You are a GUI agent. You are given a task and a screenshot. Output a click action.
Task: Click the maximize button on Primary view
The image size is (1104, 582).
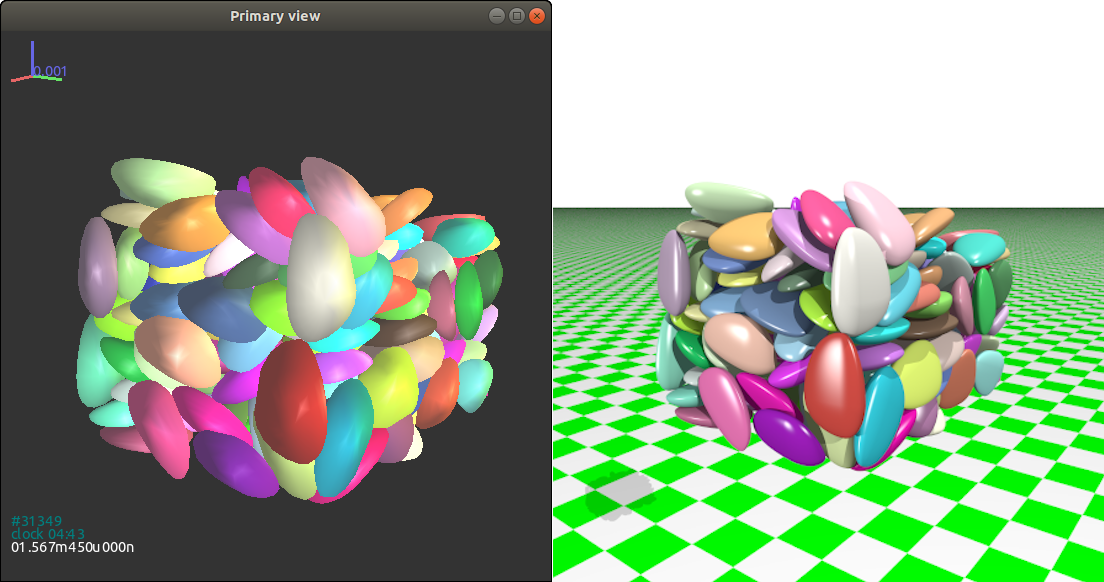pyautogui.click(x=516, y=15)
